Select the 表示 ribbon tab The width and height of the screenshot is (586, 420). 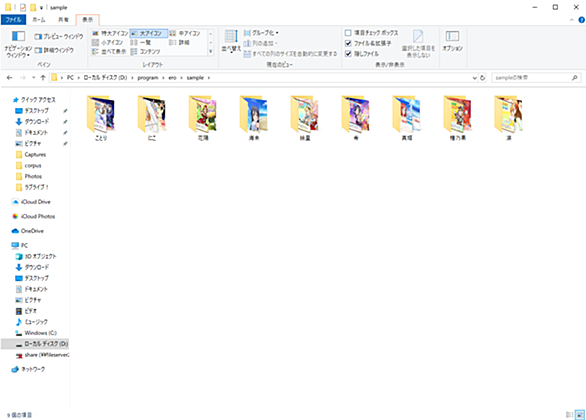[87, 20]
